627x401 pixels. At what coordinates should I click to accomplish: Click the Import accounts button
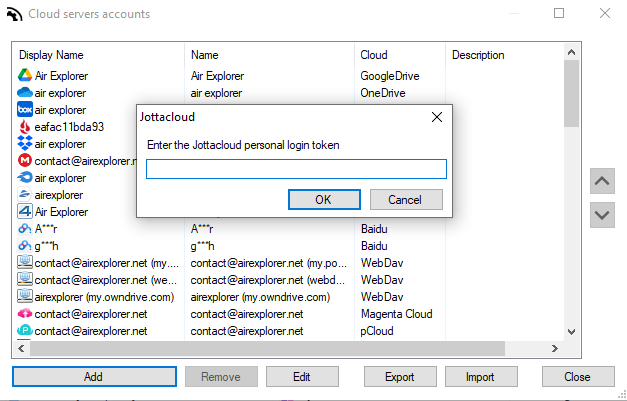pos(481,377)
